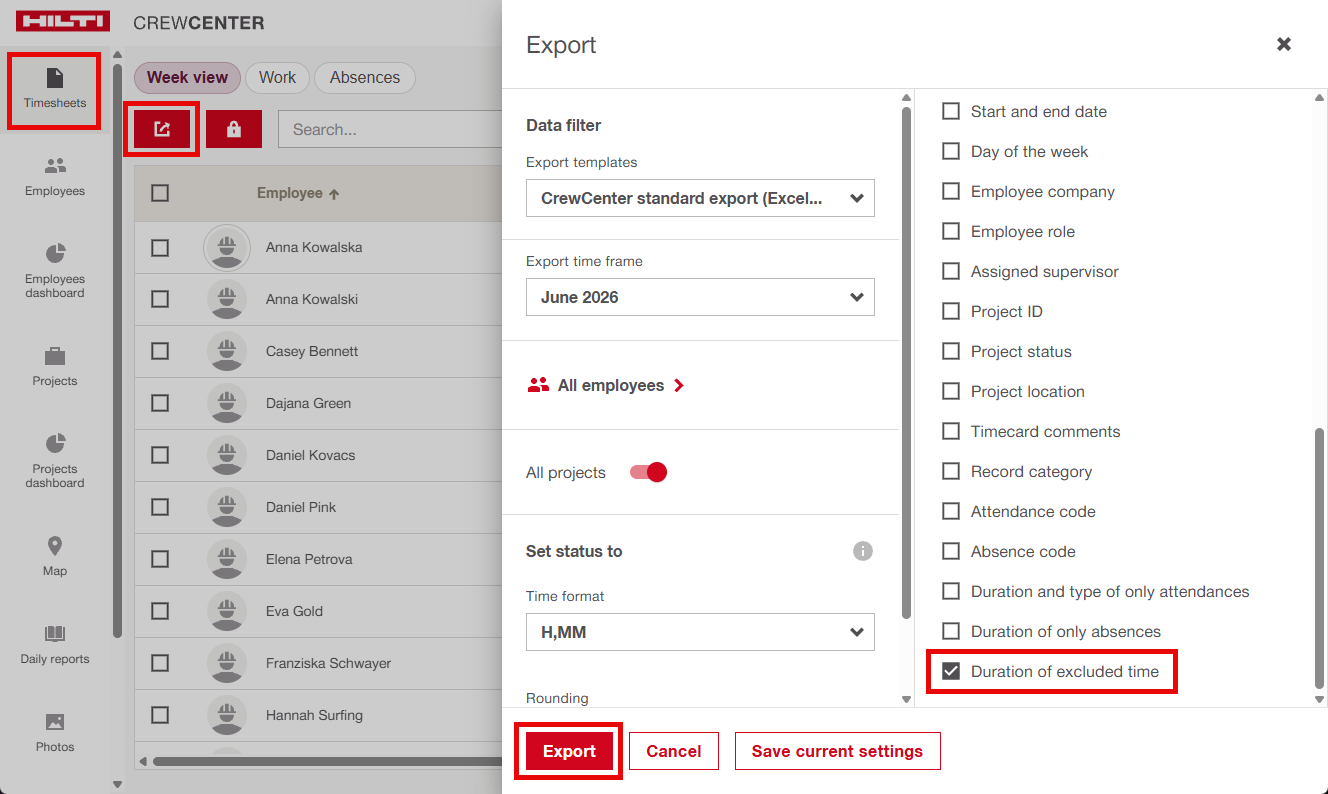Click Casey Bennett's avatar icon
Viewport: 1328px width, 794px height.
point(227,351)
